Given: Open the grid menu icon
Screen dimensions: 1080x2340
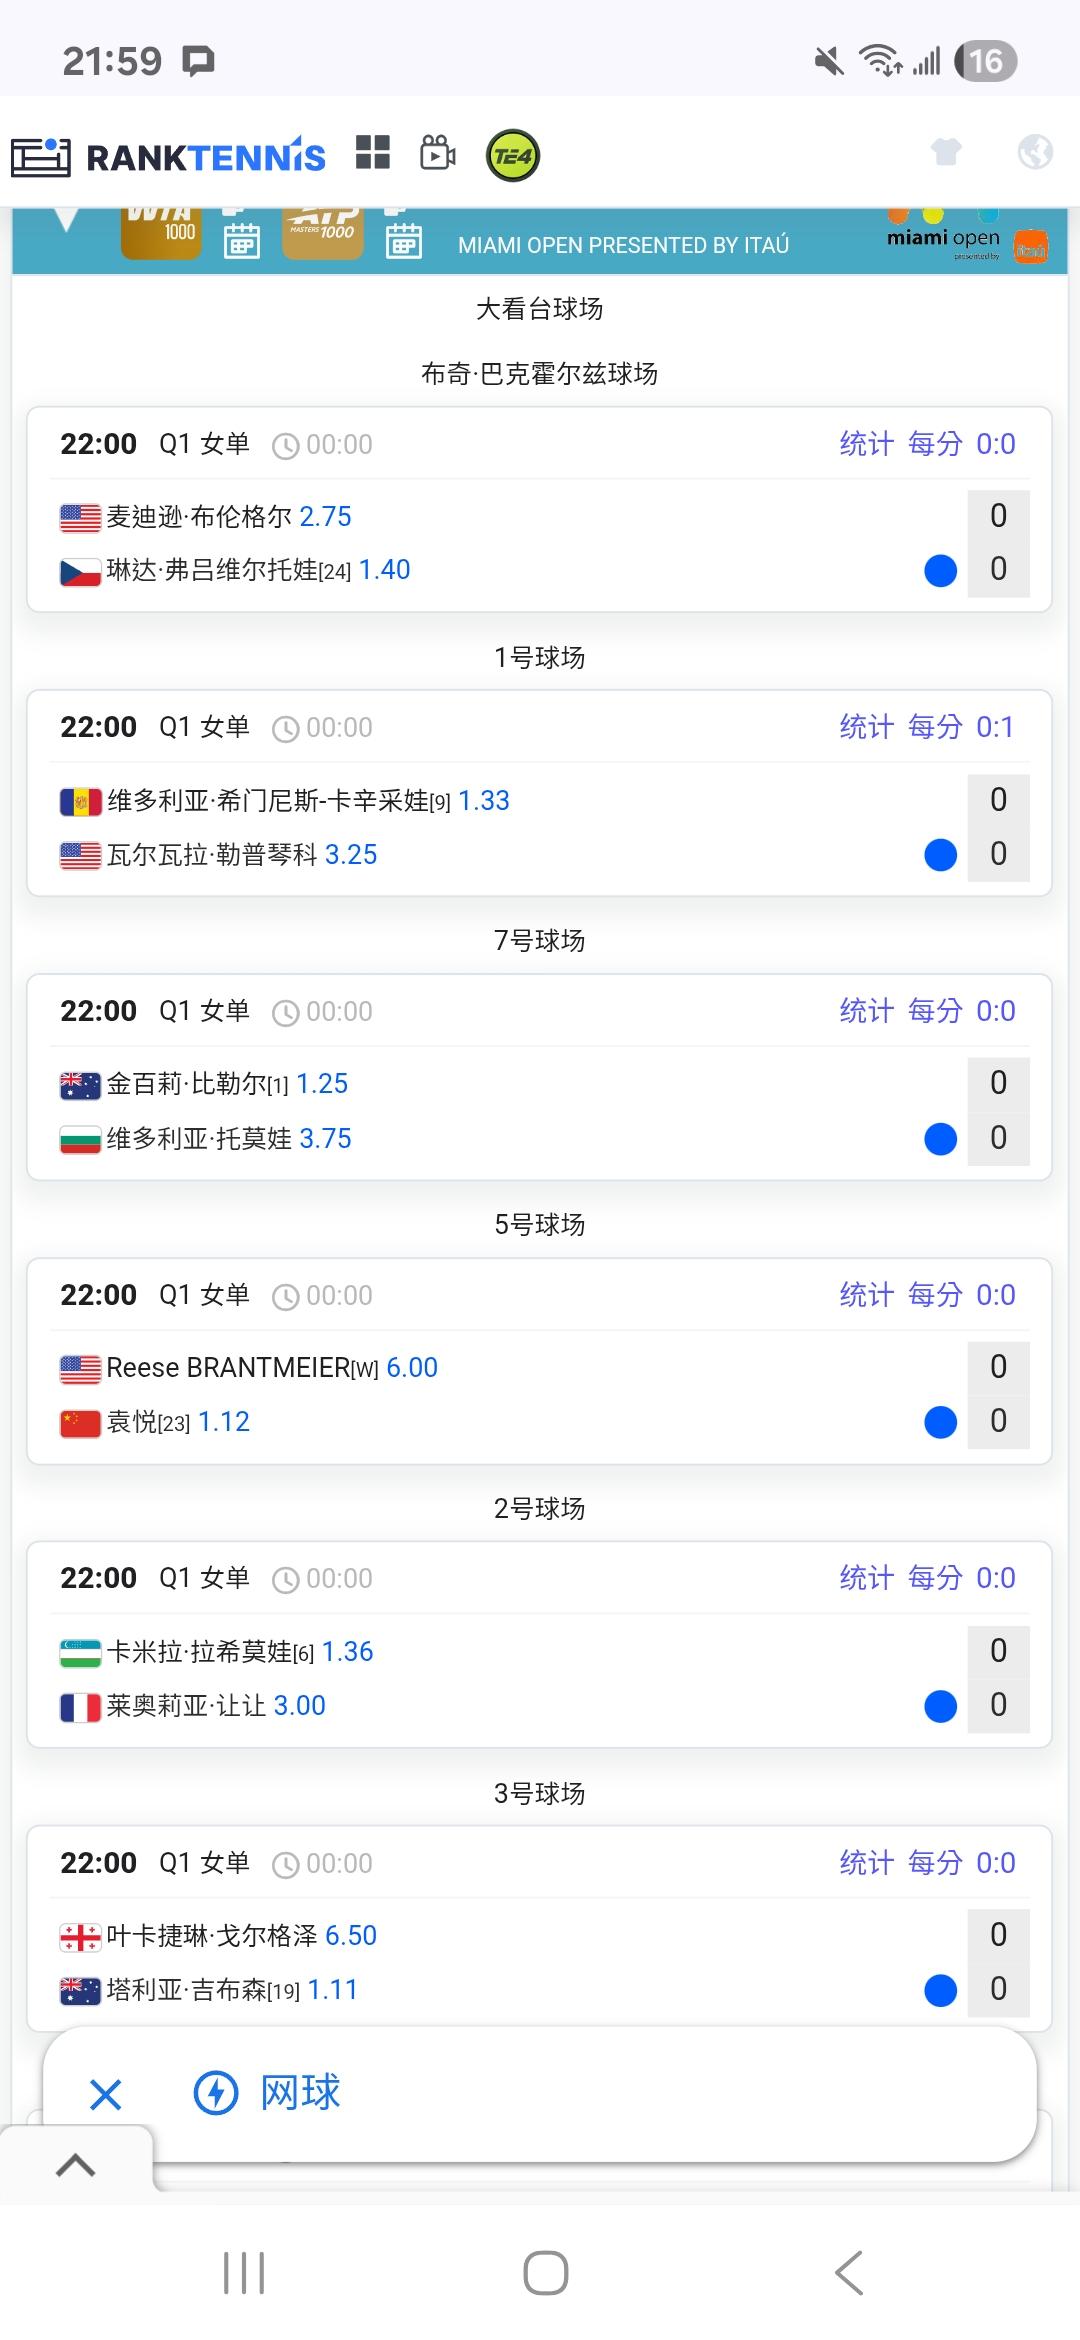Looking at the screenshot, I should (x=373, y=153).
